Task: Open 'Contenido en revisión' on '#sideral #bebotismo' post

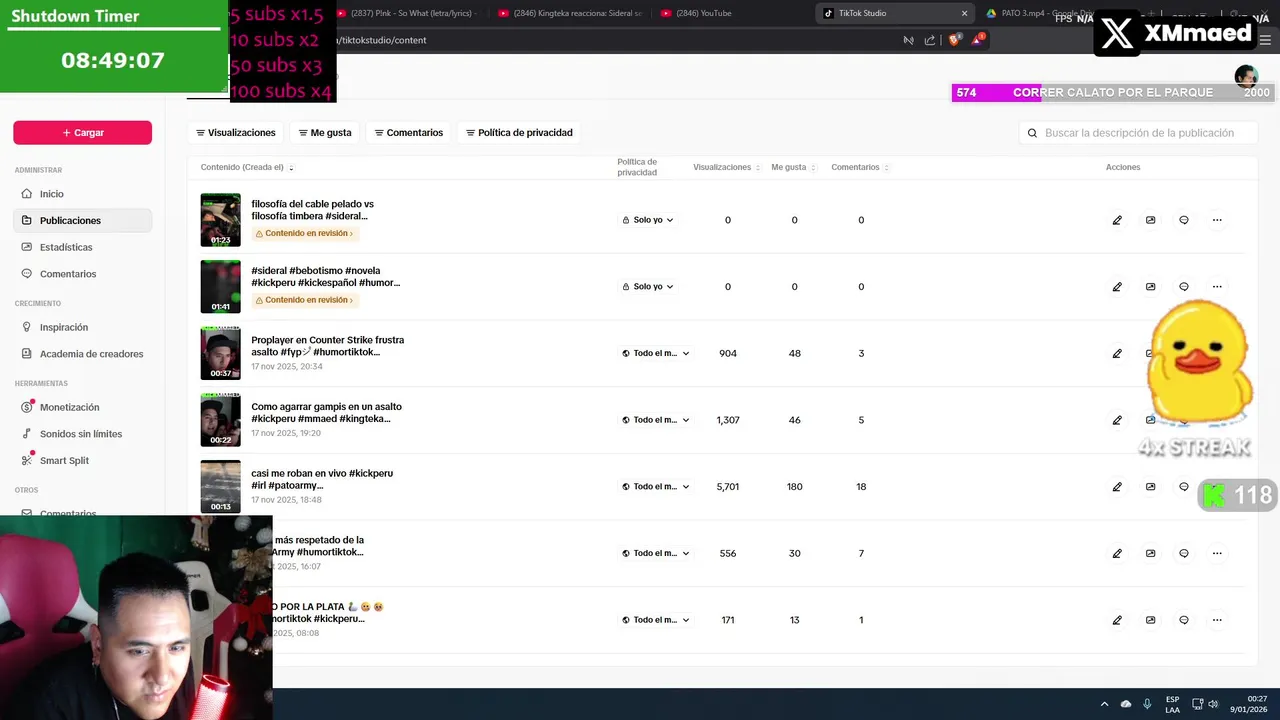Action: coord(304,300)
